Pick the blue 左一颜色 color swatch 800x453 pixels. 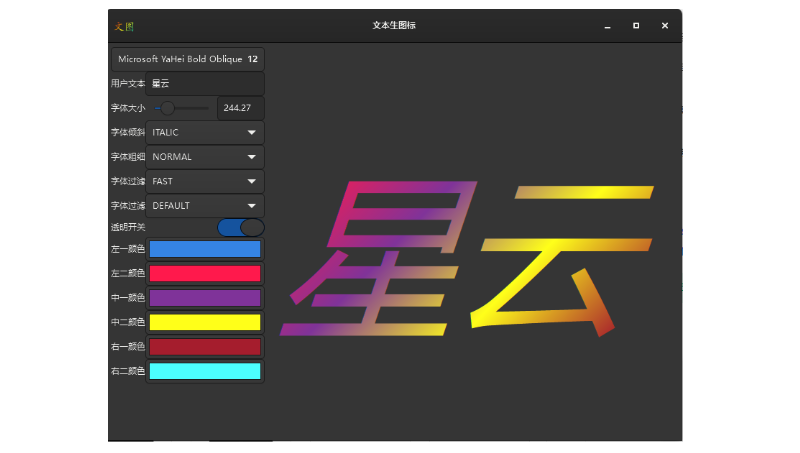tap(205, 249)
